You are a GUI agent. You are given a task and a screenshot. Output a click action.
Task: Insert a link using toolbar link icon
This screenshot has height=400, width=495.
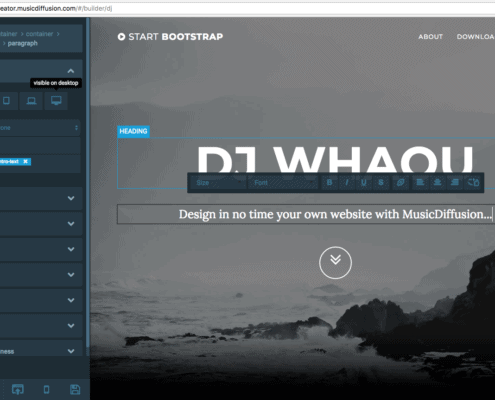tap(400, 182)
